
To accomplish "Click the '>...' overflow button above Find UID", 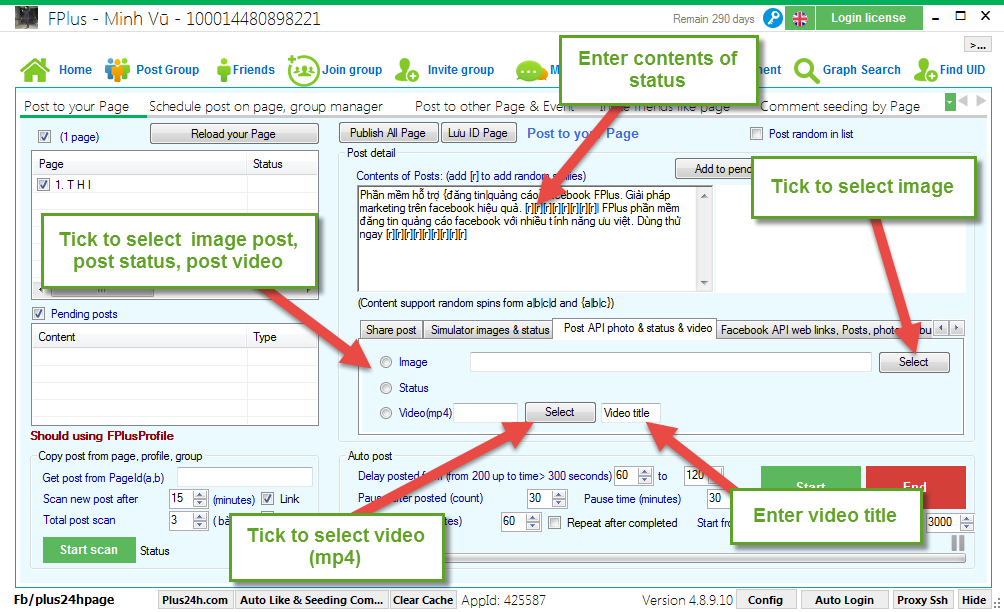I will tap(978, 45).
